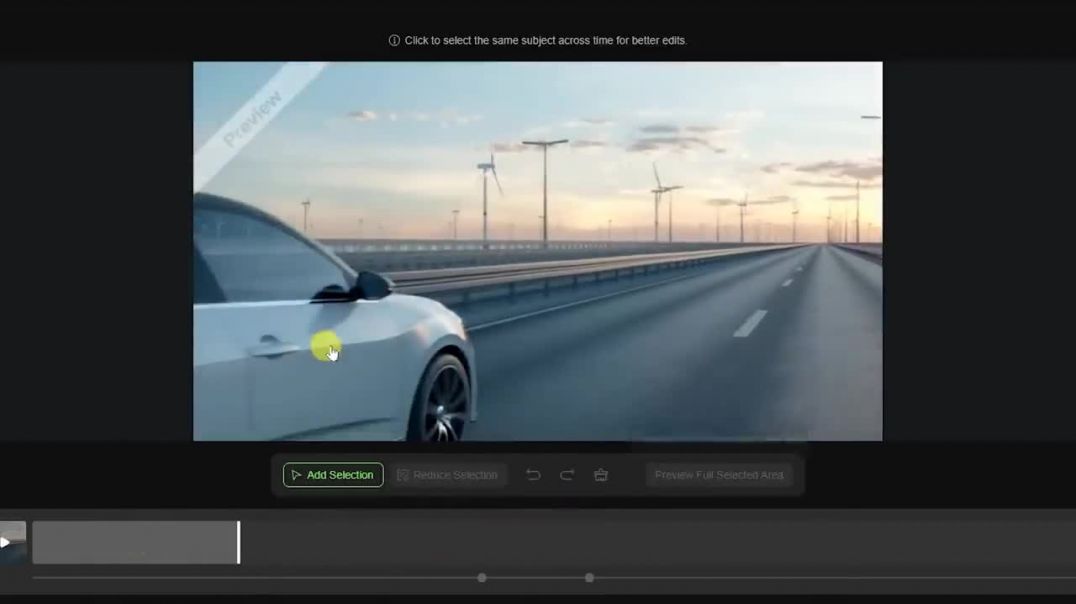This screenshot has width=1076, height=604.
Task: Click the Reduce Selection button
Action: coord(447,475)
